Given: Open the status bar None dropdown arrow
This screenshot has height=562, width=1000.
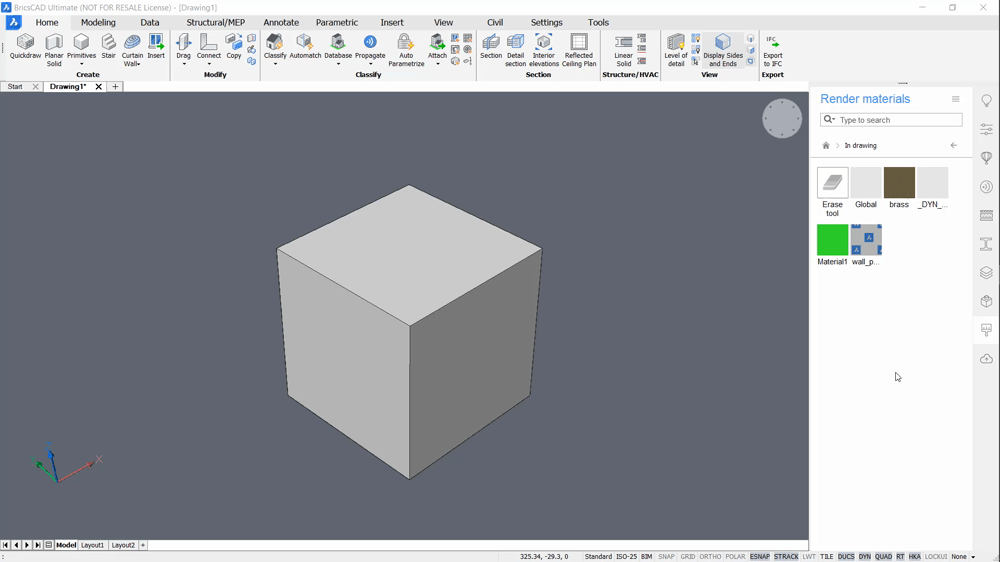Looking at the screenshot, I should coord(973,557).
